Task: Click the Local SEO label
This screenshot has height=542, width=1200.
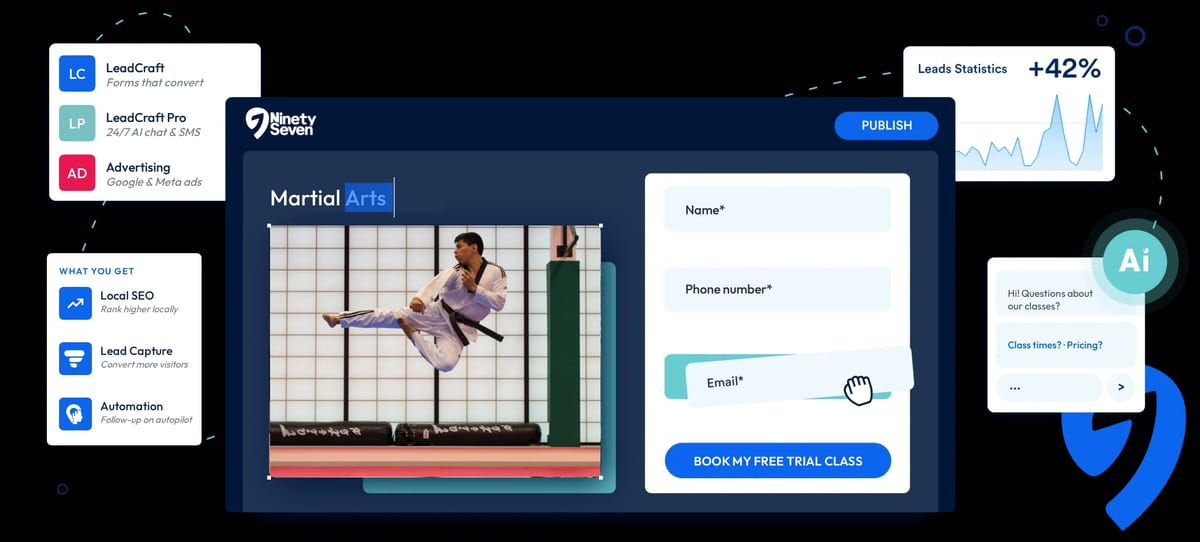Action: [127, 296]
